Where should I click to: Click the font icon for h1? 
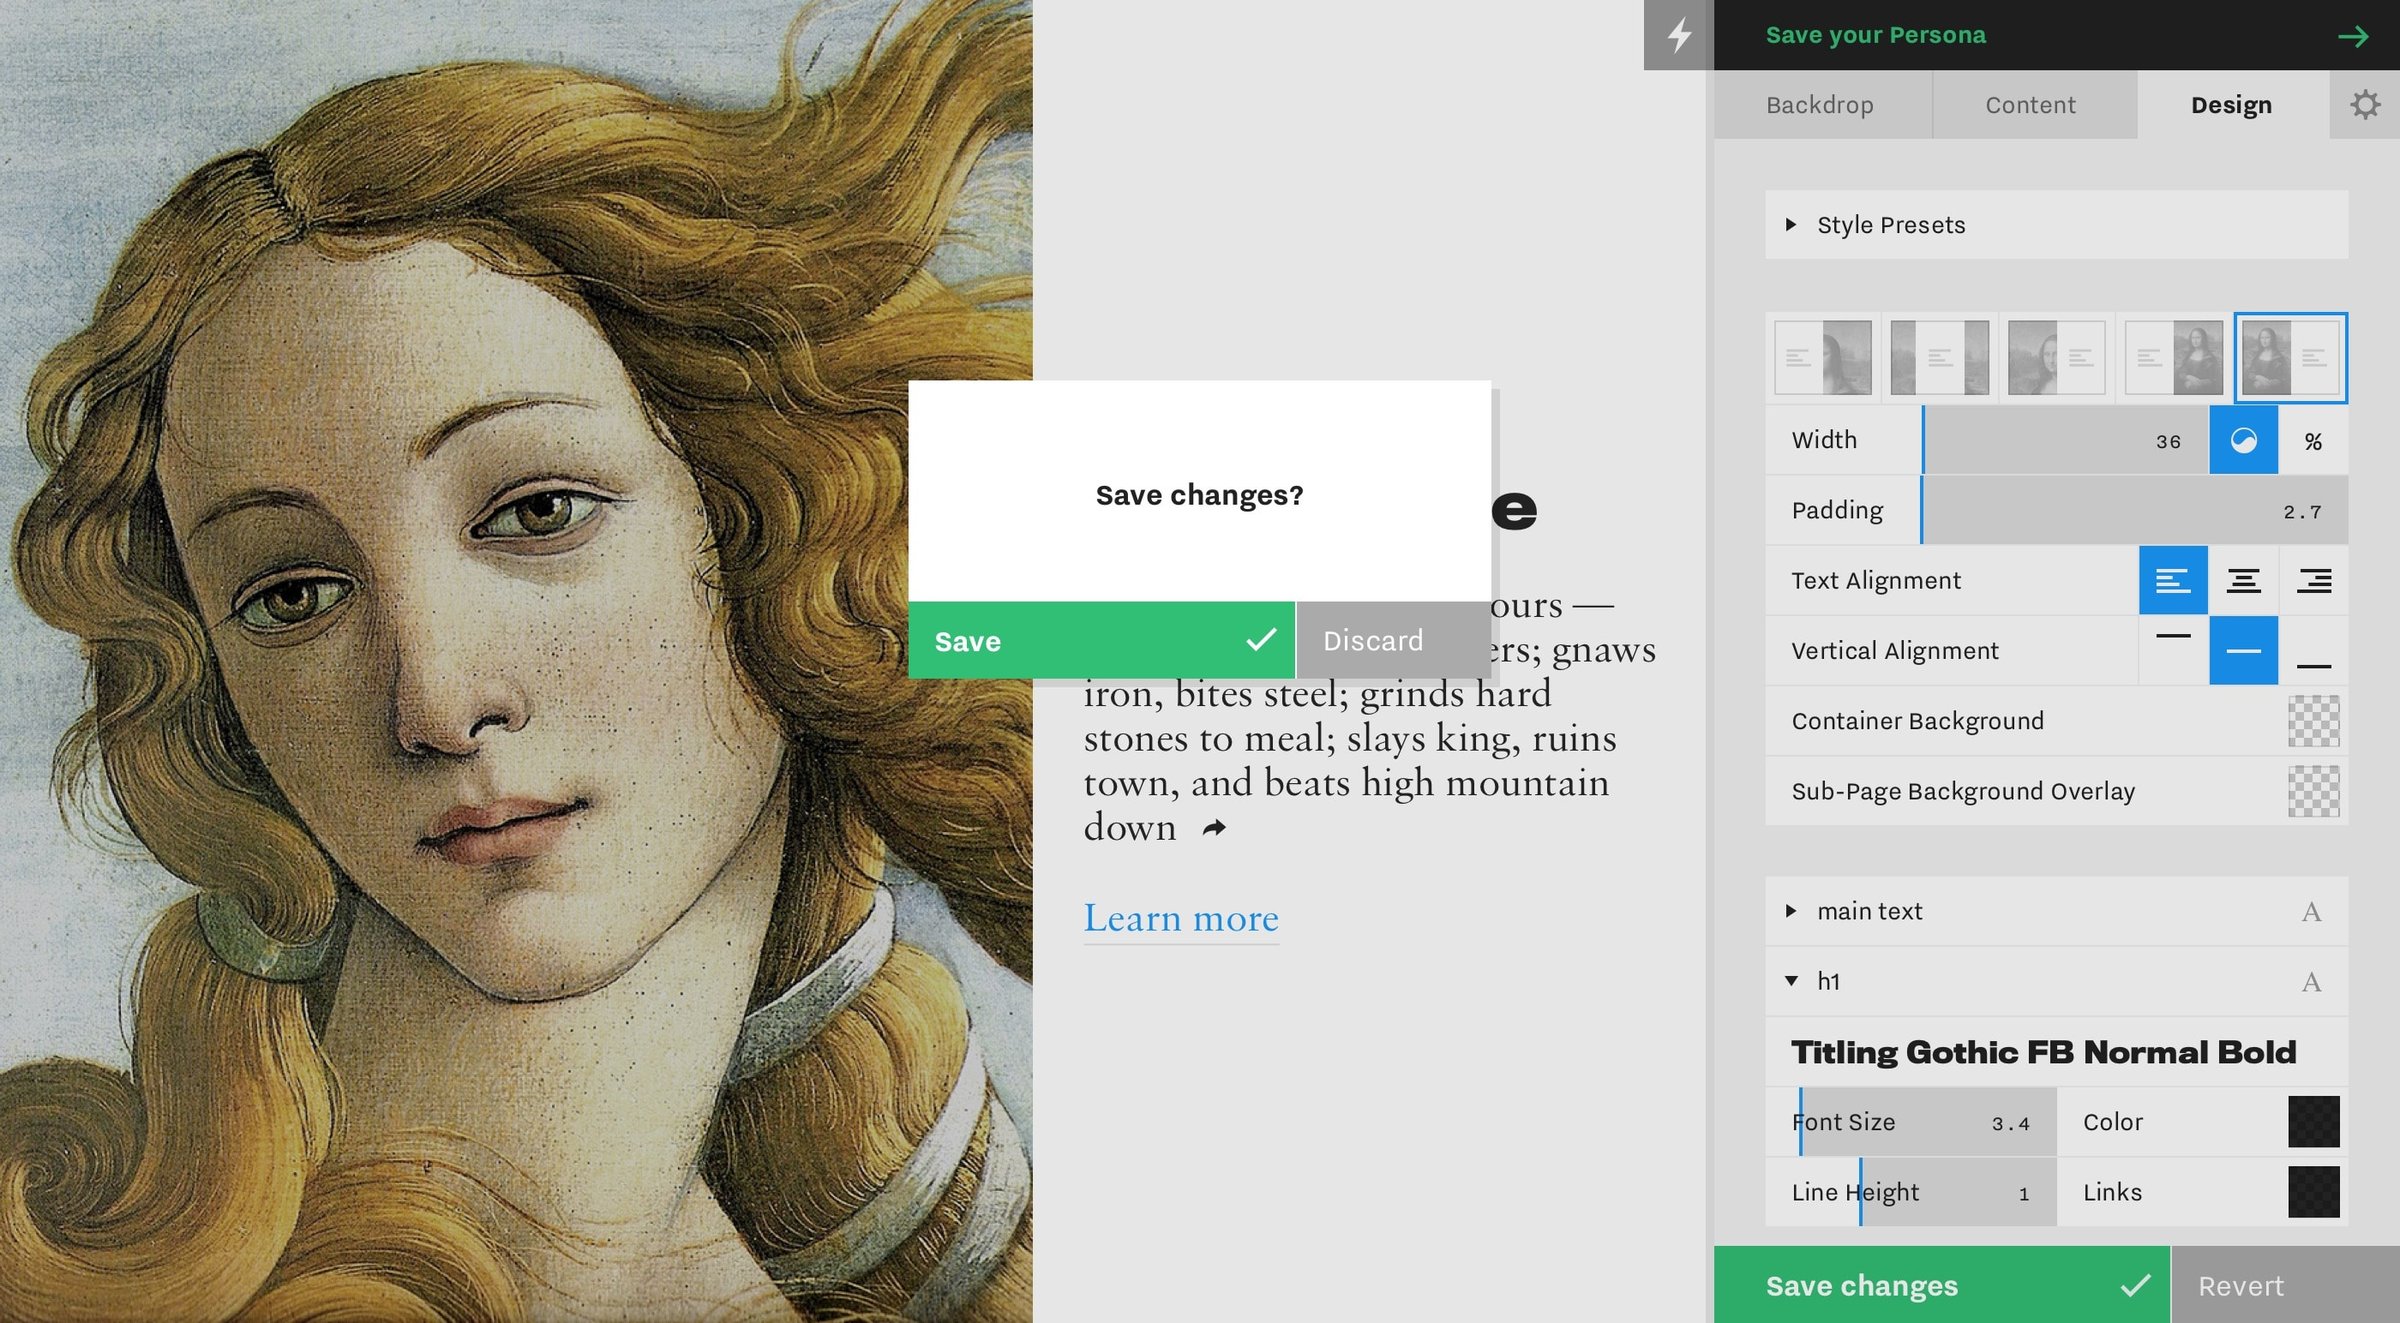point(2311,982)
